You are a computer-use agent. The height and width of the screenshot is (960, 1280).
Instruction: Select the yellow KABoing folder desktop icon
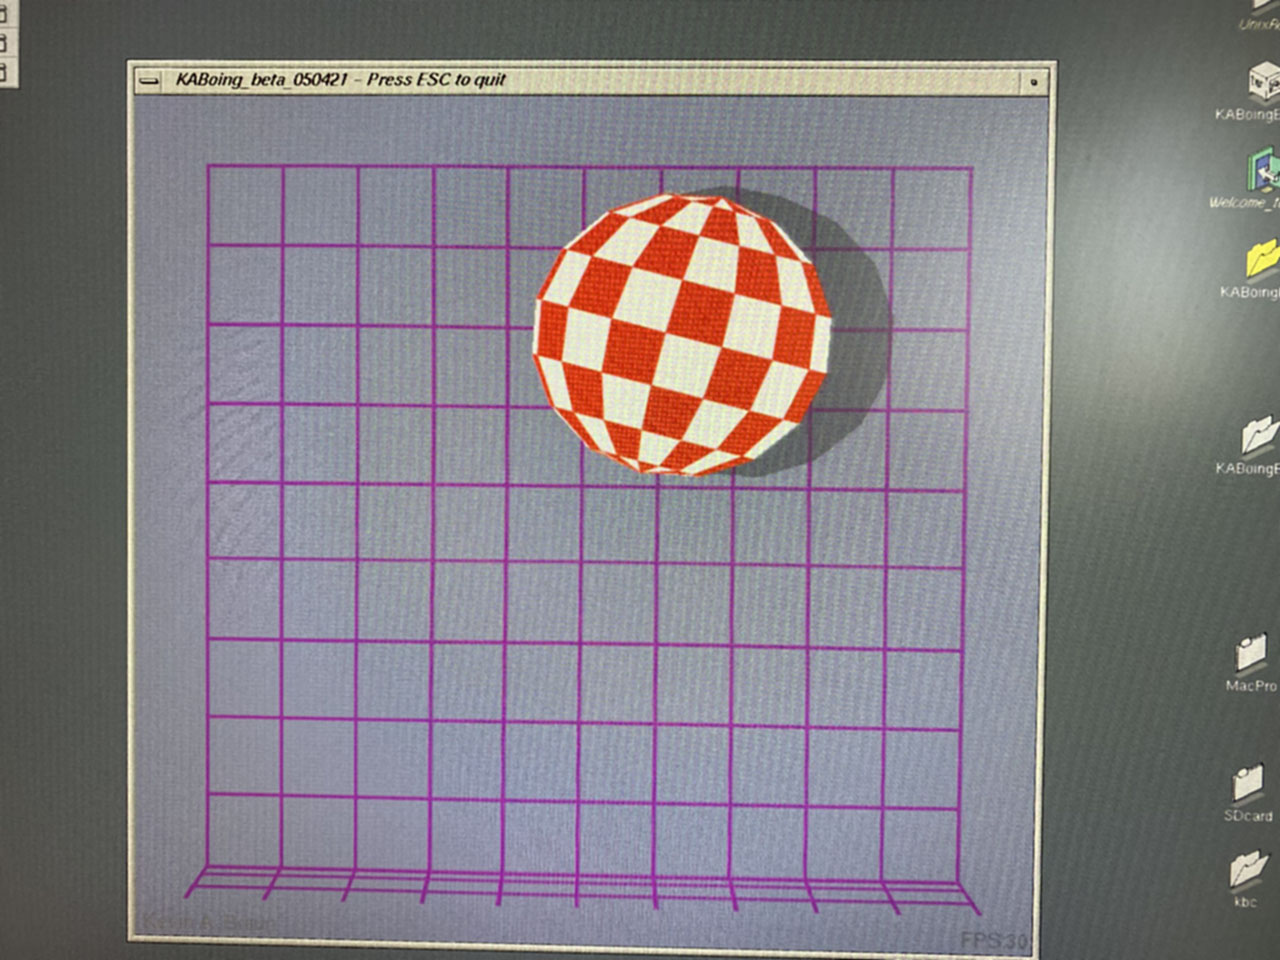click(1263, 258)
